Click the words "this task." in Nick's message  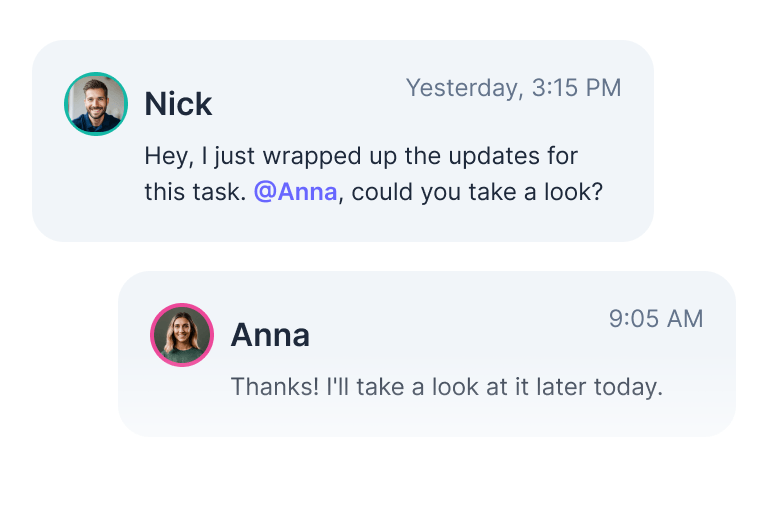coord(194,192)
